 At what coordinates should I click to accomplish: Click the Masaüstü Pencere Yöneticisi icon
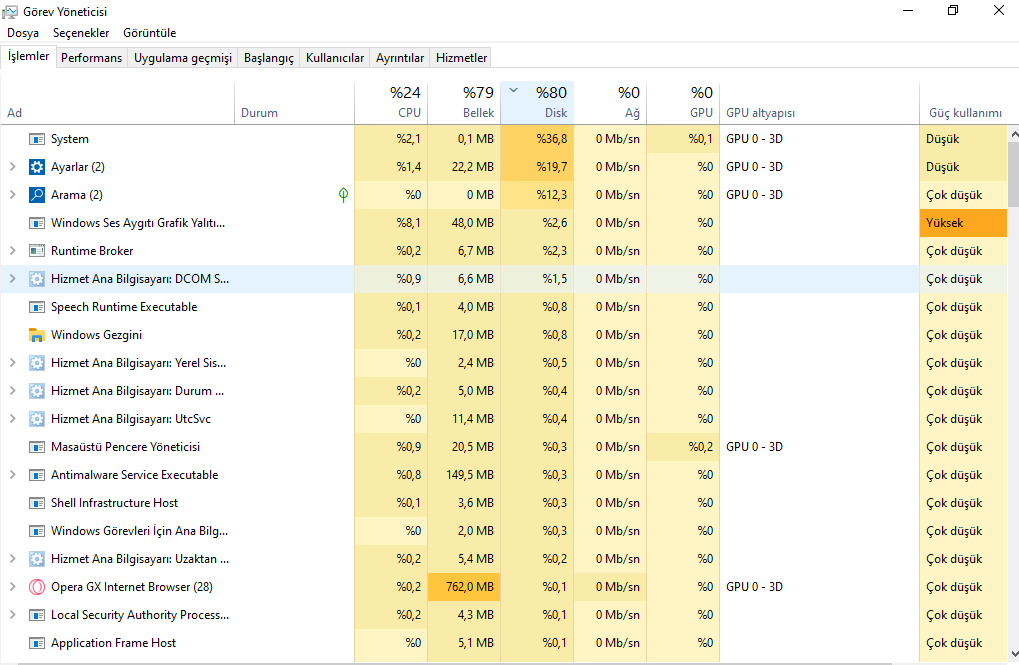37,447
